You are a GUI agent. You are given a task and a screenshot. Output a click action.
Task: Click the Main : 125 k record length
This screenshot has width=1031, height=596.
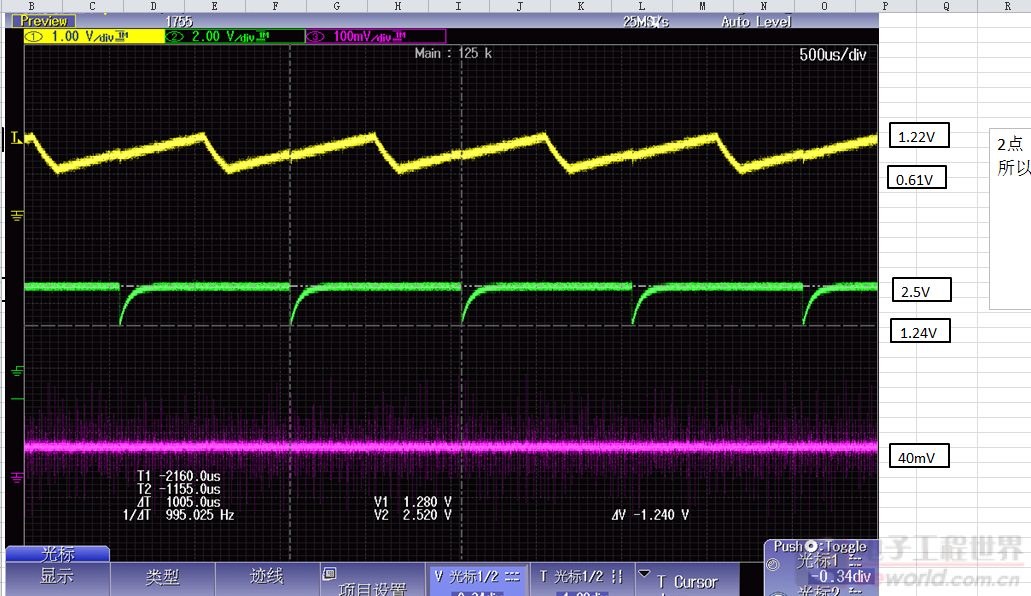pyautogui.click(x=453, y=53)
